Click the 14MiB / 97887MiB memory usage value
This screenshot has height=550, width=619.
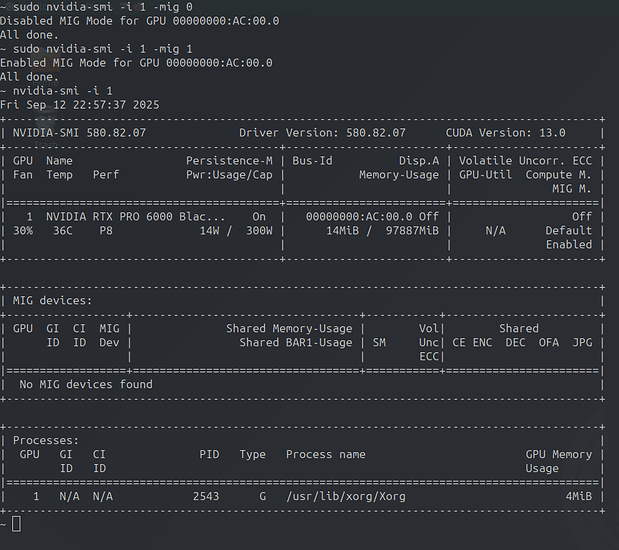coord(382,230)
